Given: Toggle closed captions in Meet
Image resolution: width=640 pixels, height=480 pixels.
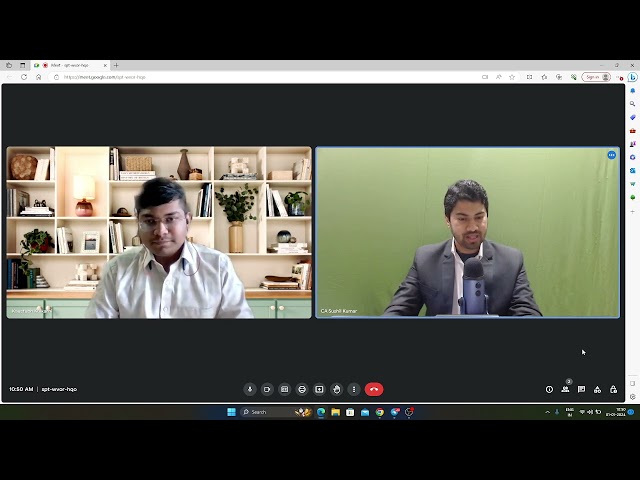Looking at the screenshot, I should pyautogui.click(x=284, y=389).
